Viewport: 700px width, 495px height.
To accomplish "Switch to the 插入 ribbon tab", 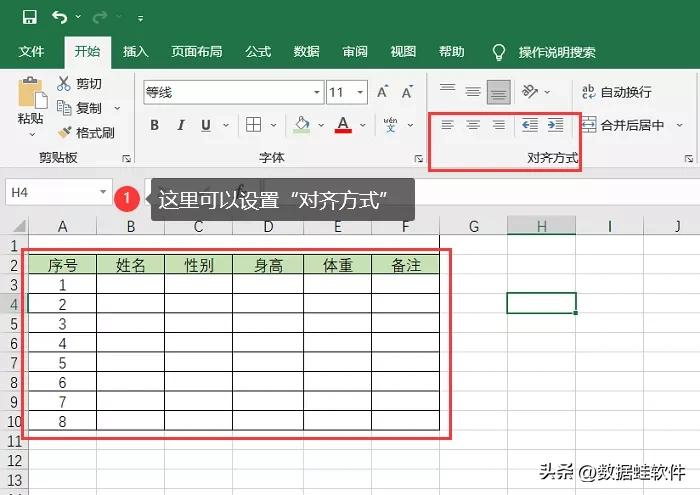I will tap(136, 52).
